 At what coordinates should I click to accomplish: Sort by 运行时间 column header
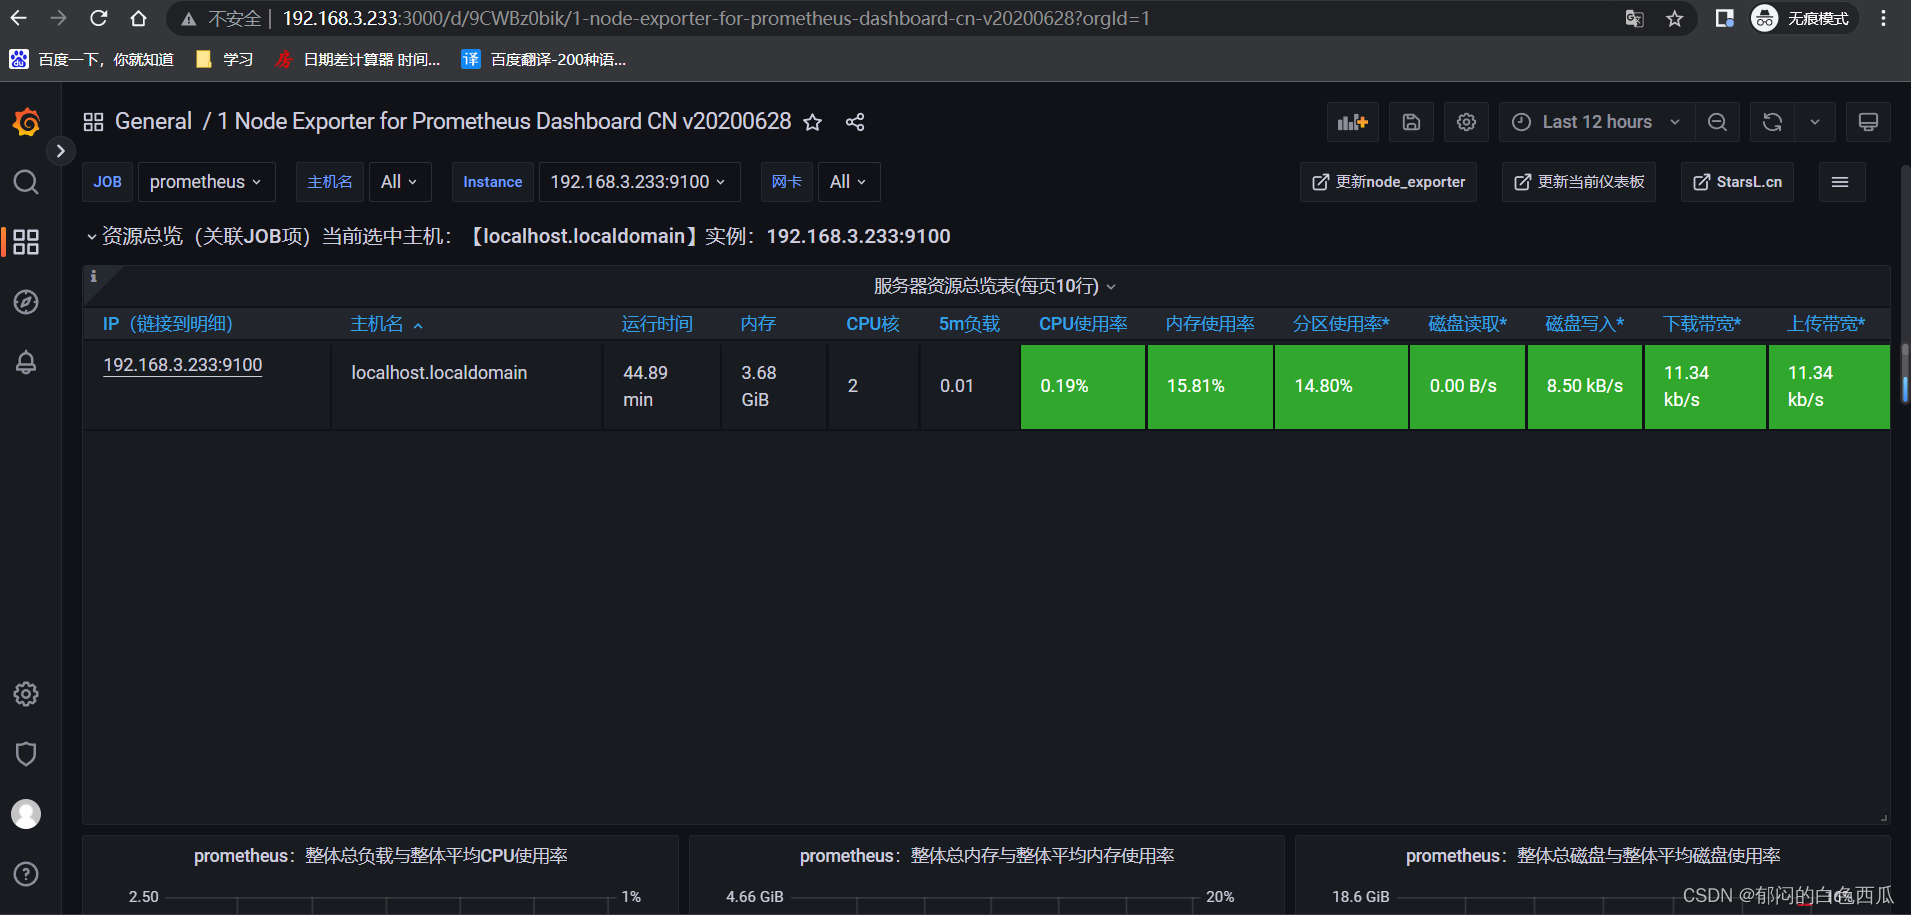pyautogui.click(x=657, y=324)
